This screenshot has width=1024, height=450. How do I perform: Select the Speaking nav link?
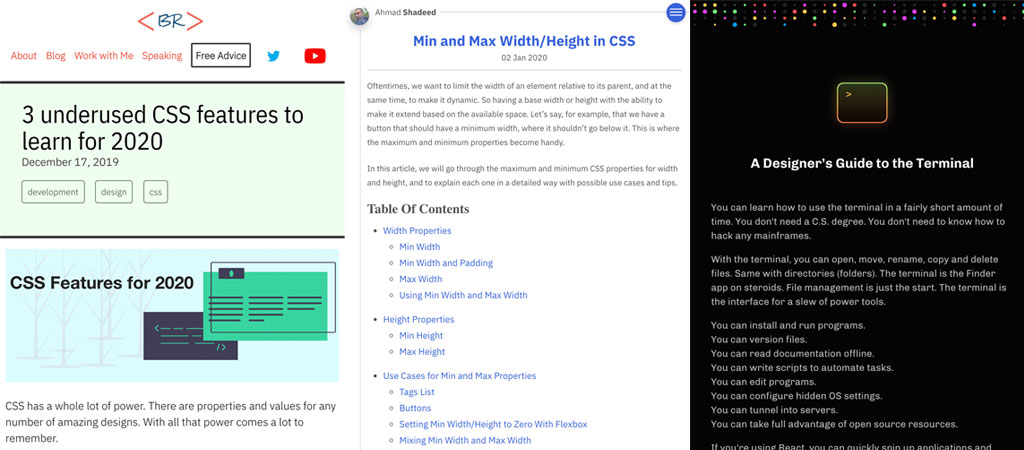pyautogui.click(x=162, y=56)
